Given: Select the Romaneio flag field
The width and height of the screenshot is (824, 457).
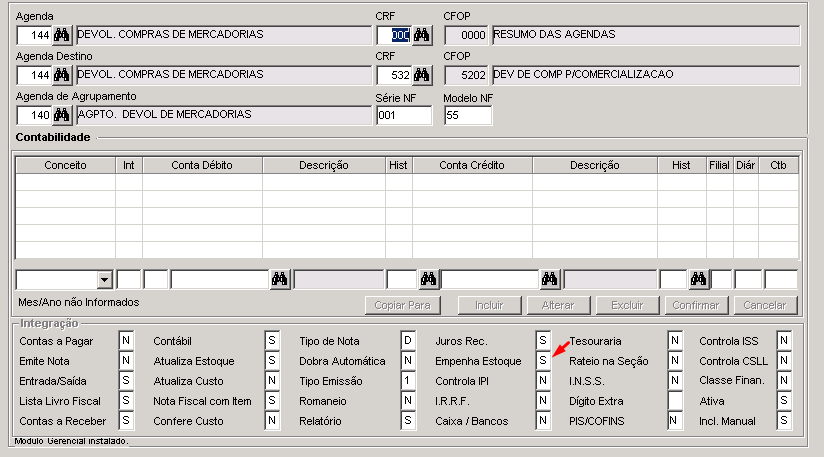Looking at the screenshot, I should [x=408, y=400].
